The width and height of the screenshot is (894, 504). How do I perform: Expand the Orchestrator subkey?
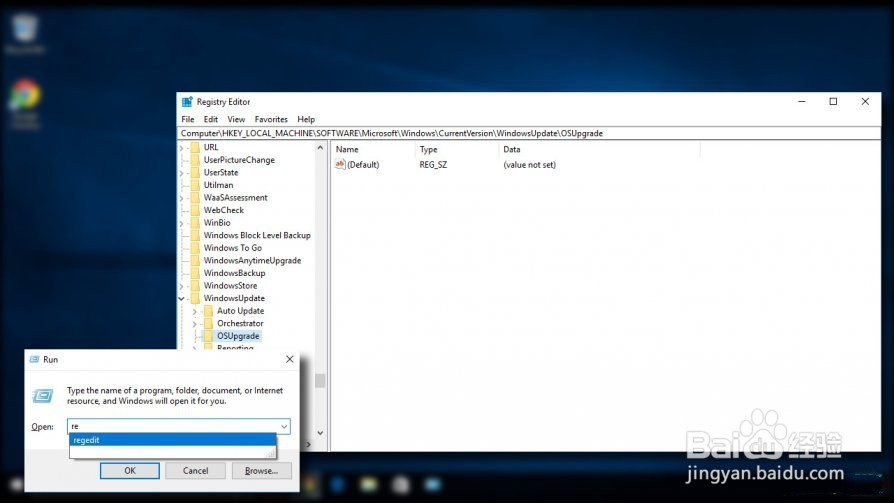click(194, 324)
